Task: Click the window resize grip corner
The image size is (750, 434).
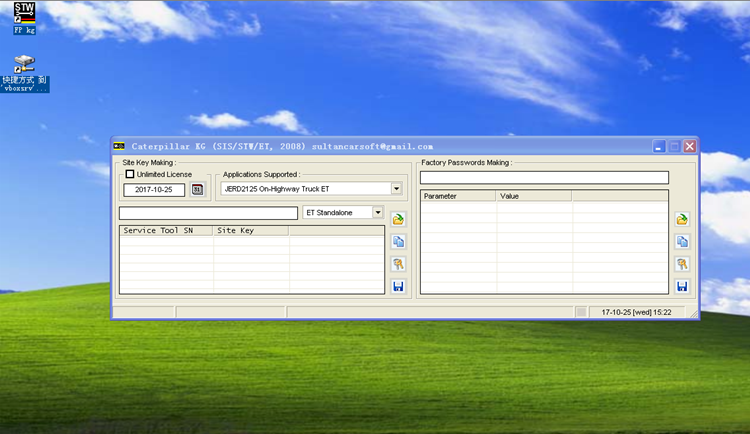Action: point(694,313)
